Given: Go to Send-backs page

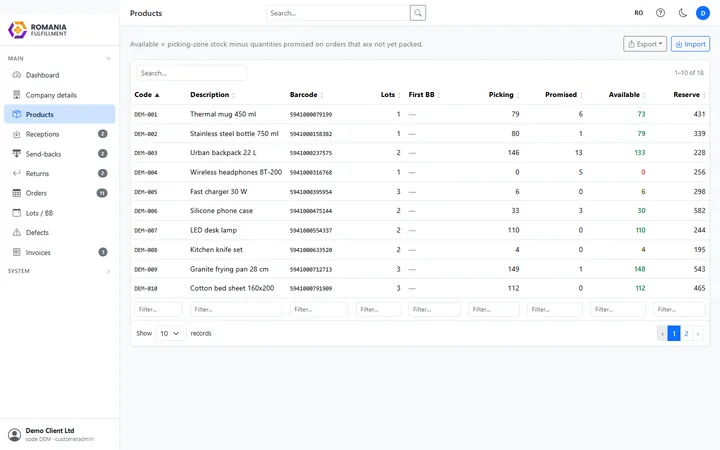Looking at the screenshot, I should [60, 154].
